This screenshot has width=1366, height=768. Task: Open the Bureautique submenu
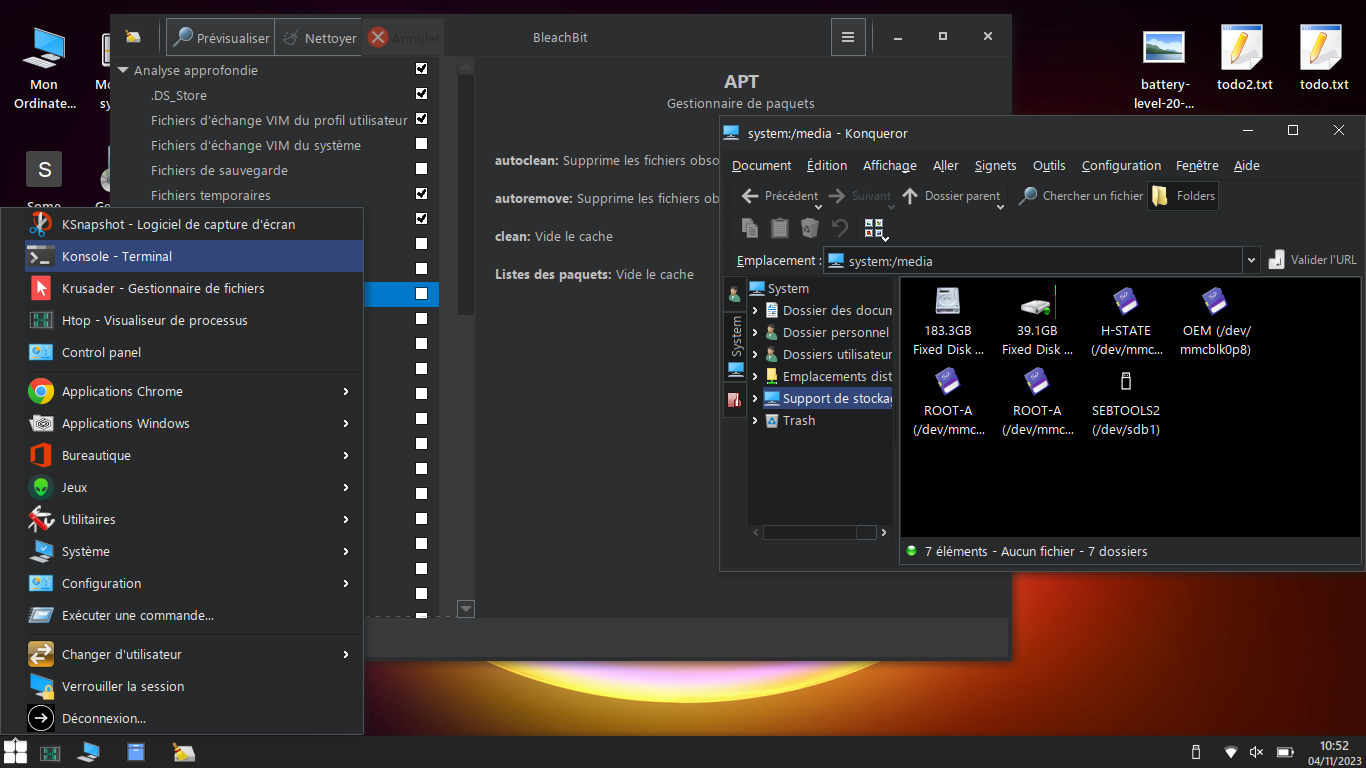[x=194, y=455]
